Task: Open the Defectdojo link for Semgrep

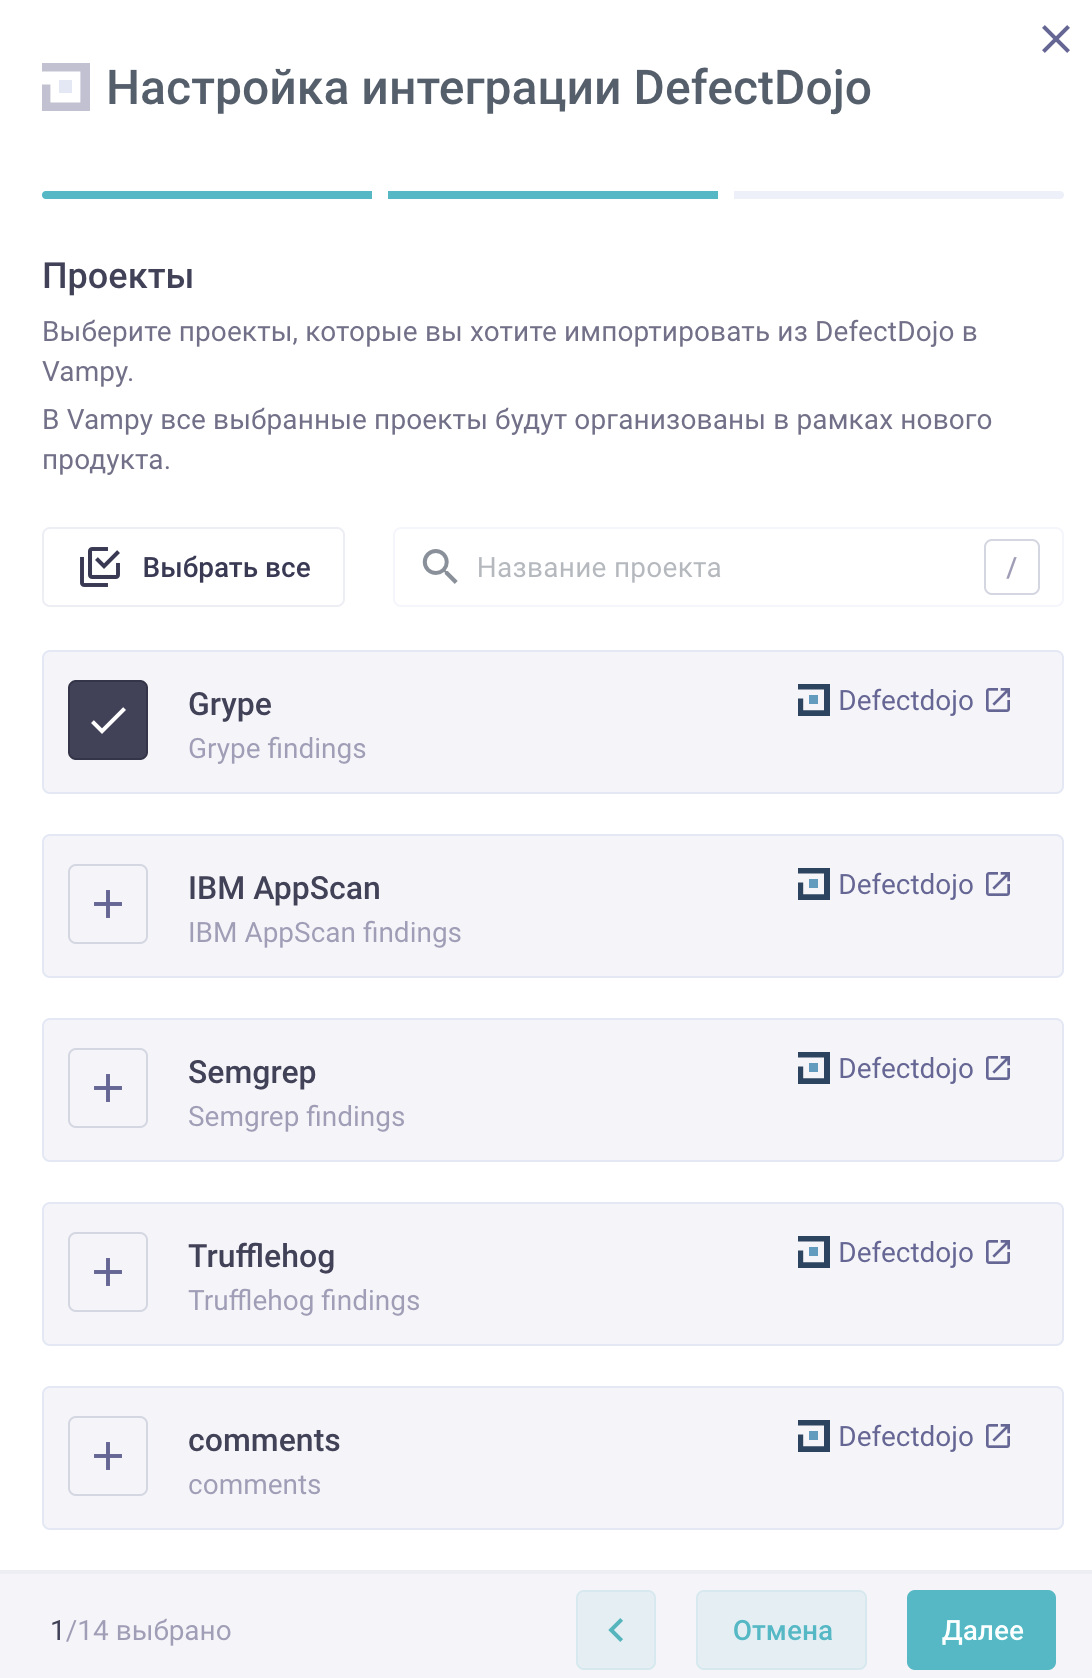Action: point(905,1068)
